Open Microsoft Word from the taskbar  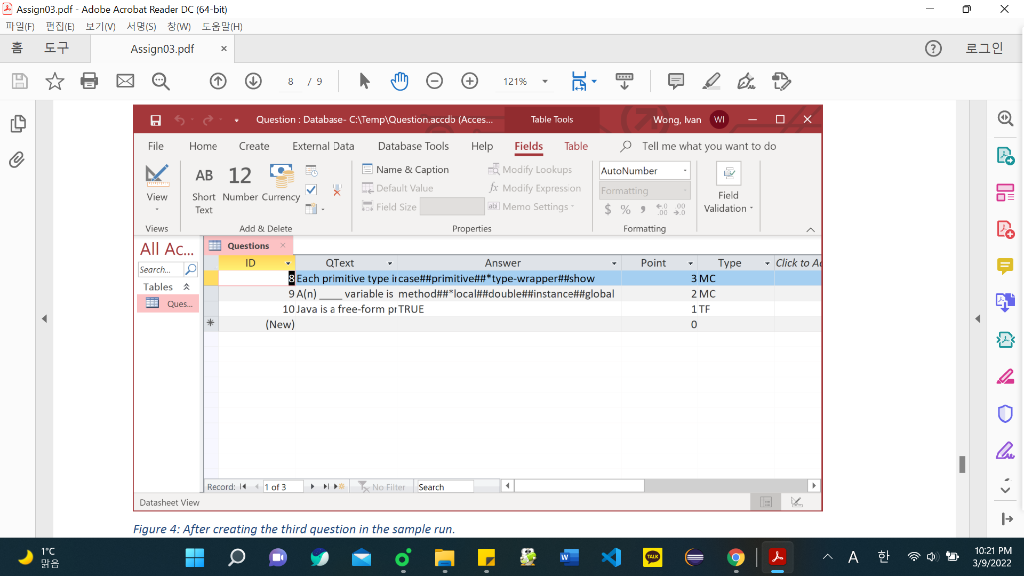coord(569,557)
